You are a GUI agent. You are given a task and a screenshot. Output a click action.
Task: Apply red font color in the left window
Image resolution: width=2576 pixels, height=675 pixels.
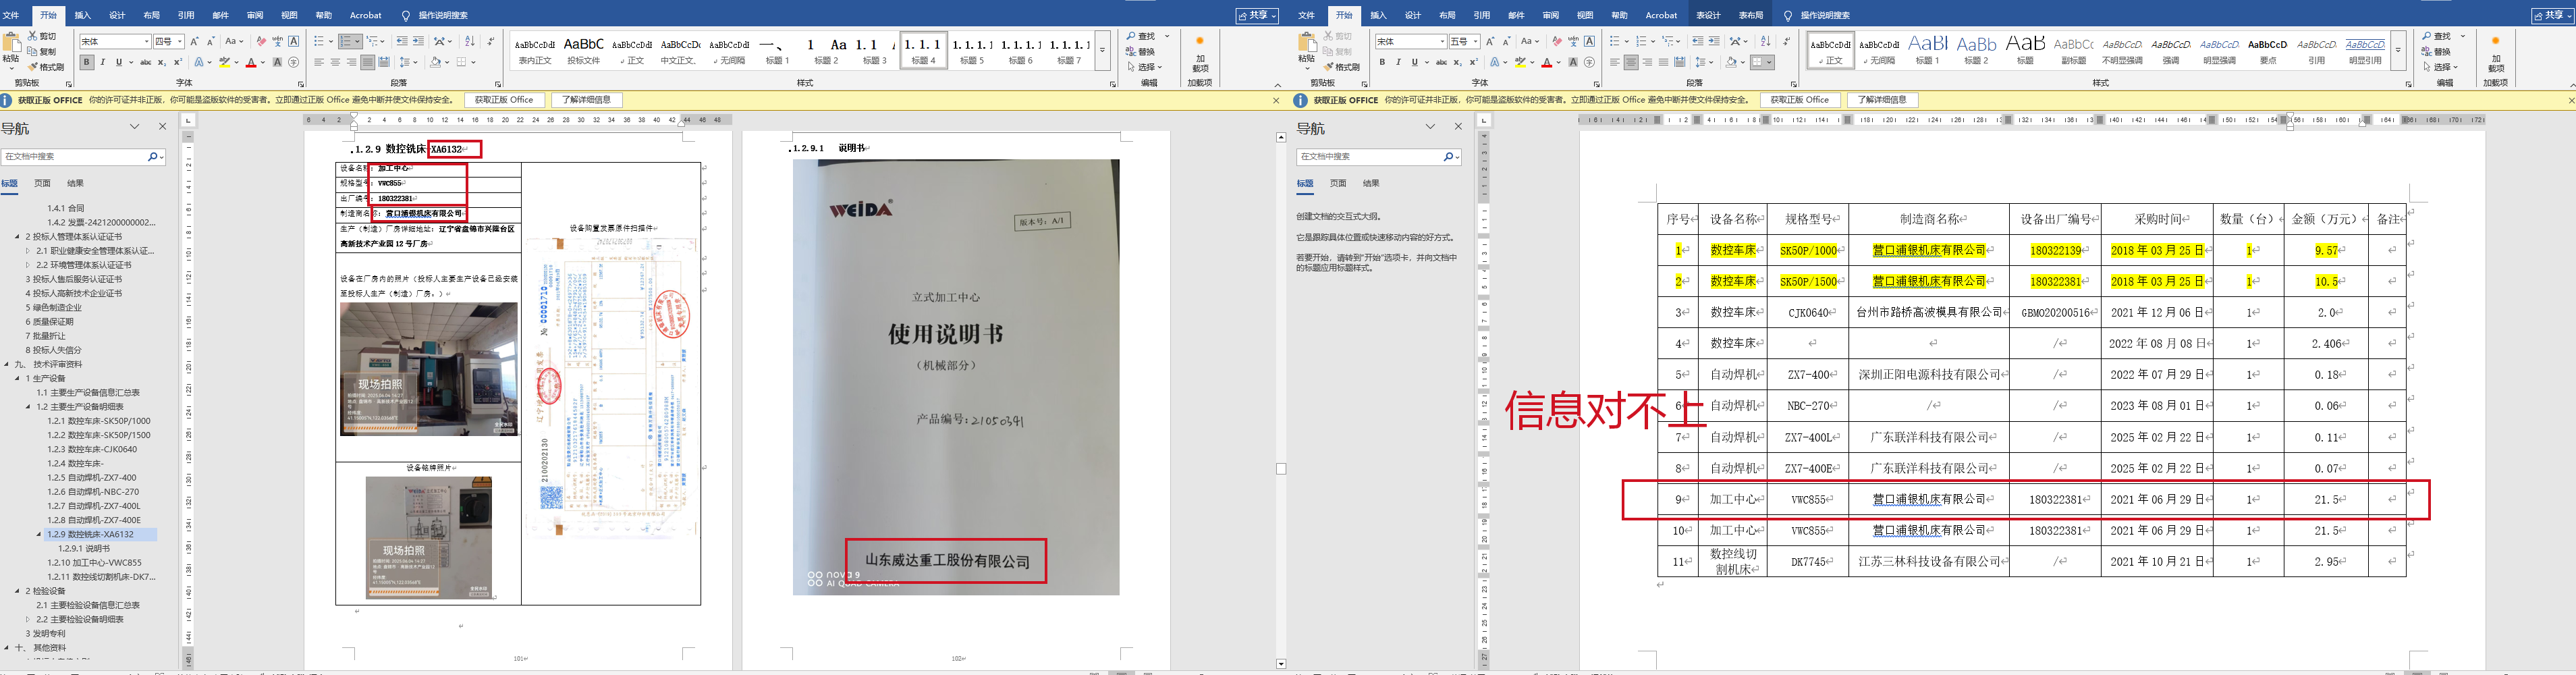coord(252,62)
